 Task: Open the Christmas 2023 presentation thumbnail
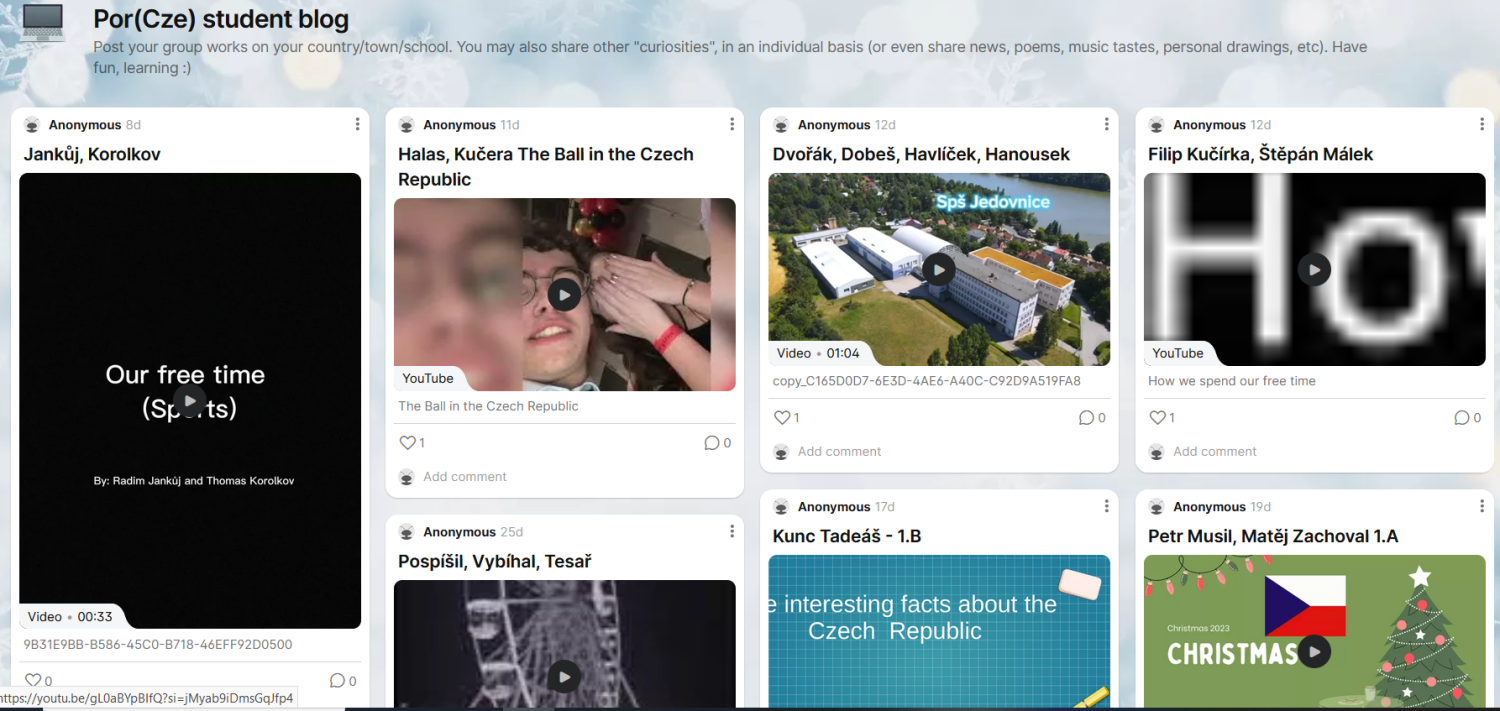coord(1314,632)
